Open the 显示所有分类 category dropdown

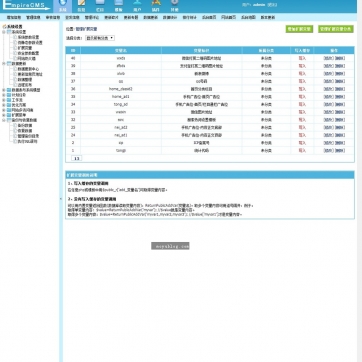point(100,38)
